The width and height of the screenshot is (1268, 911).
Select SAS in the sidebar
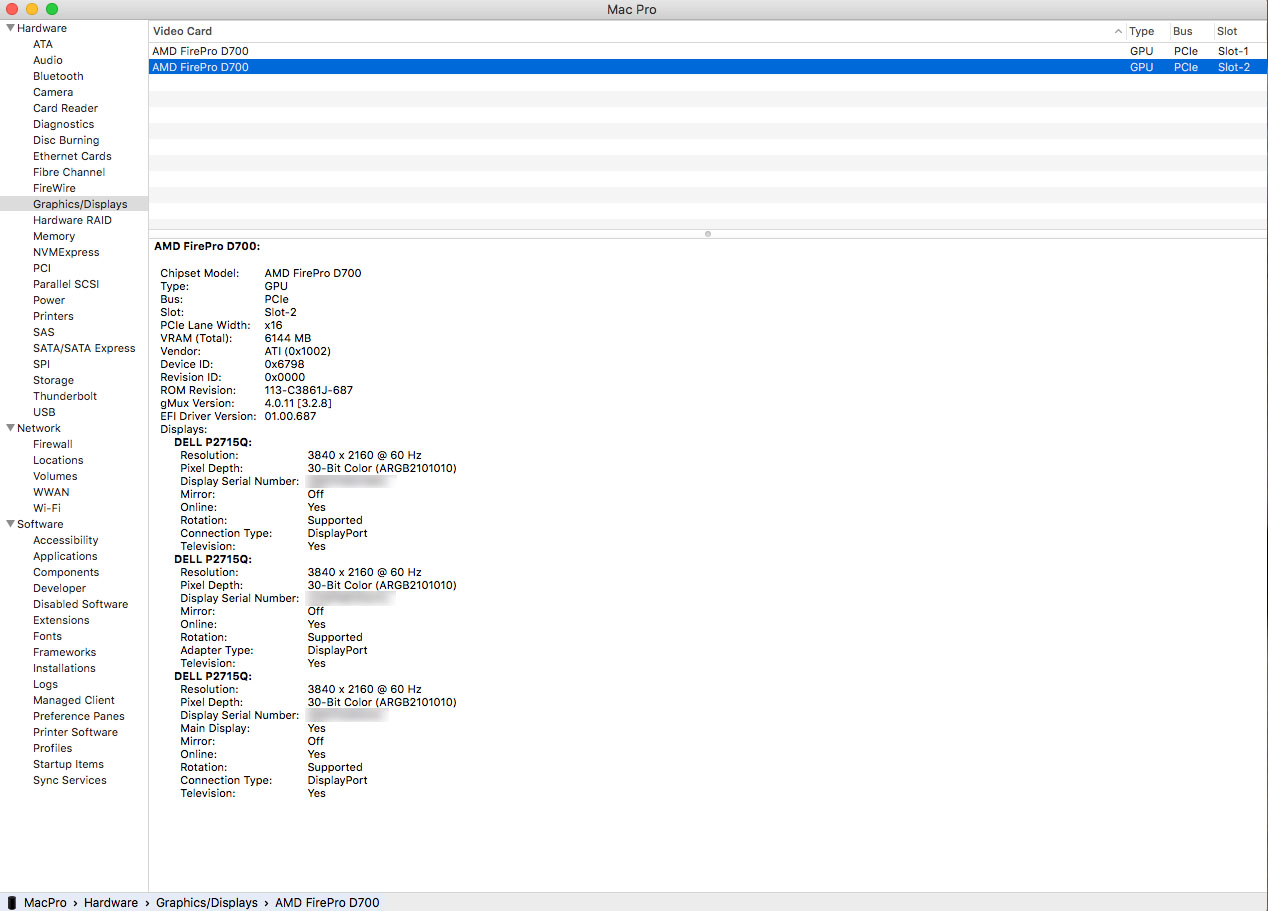tap(44, 332)
